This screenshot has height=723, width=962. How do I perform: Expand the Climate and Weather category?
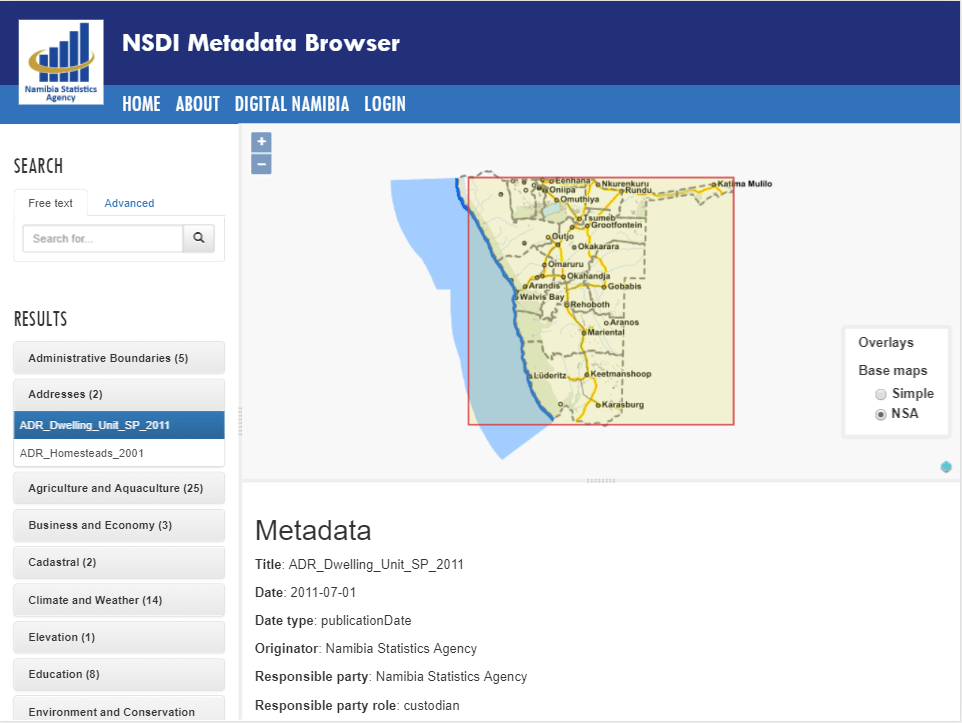(118, 599)
